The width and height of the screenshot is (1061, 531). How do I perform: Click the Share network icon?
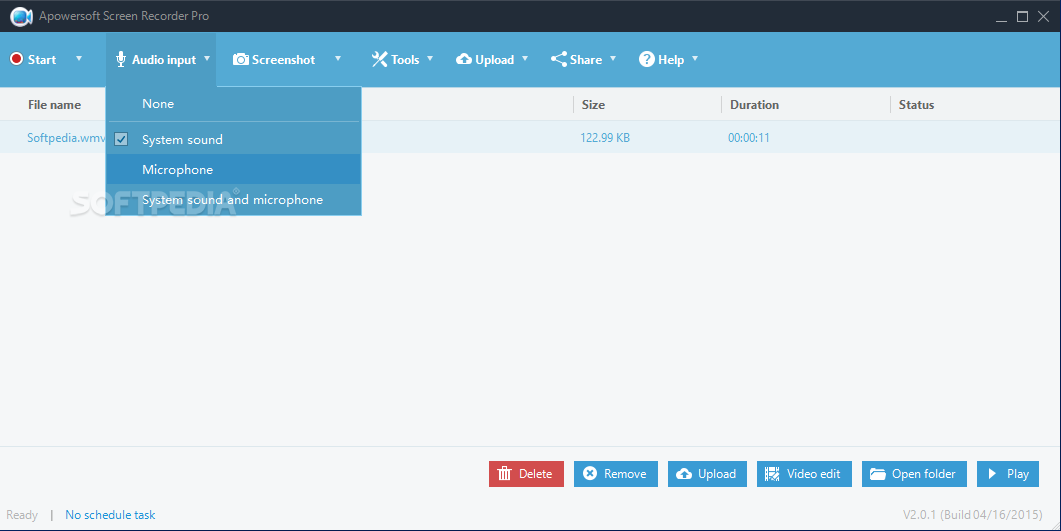click(558, 60)
